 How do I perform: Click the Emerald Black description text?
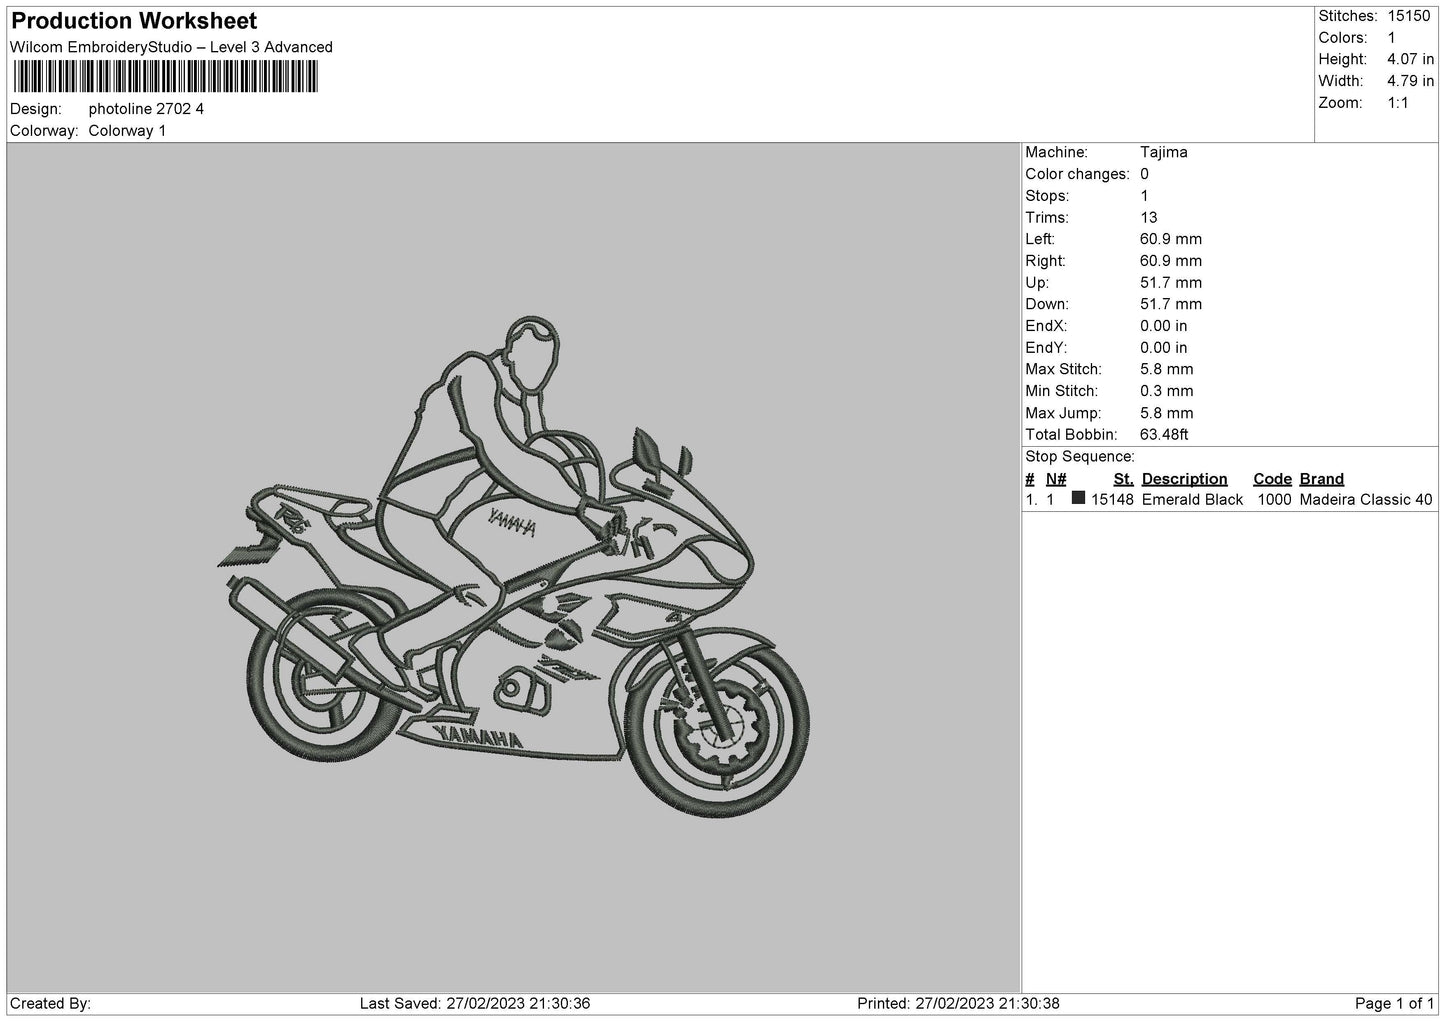(1192, 500)
